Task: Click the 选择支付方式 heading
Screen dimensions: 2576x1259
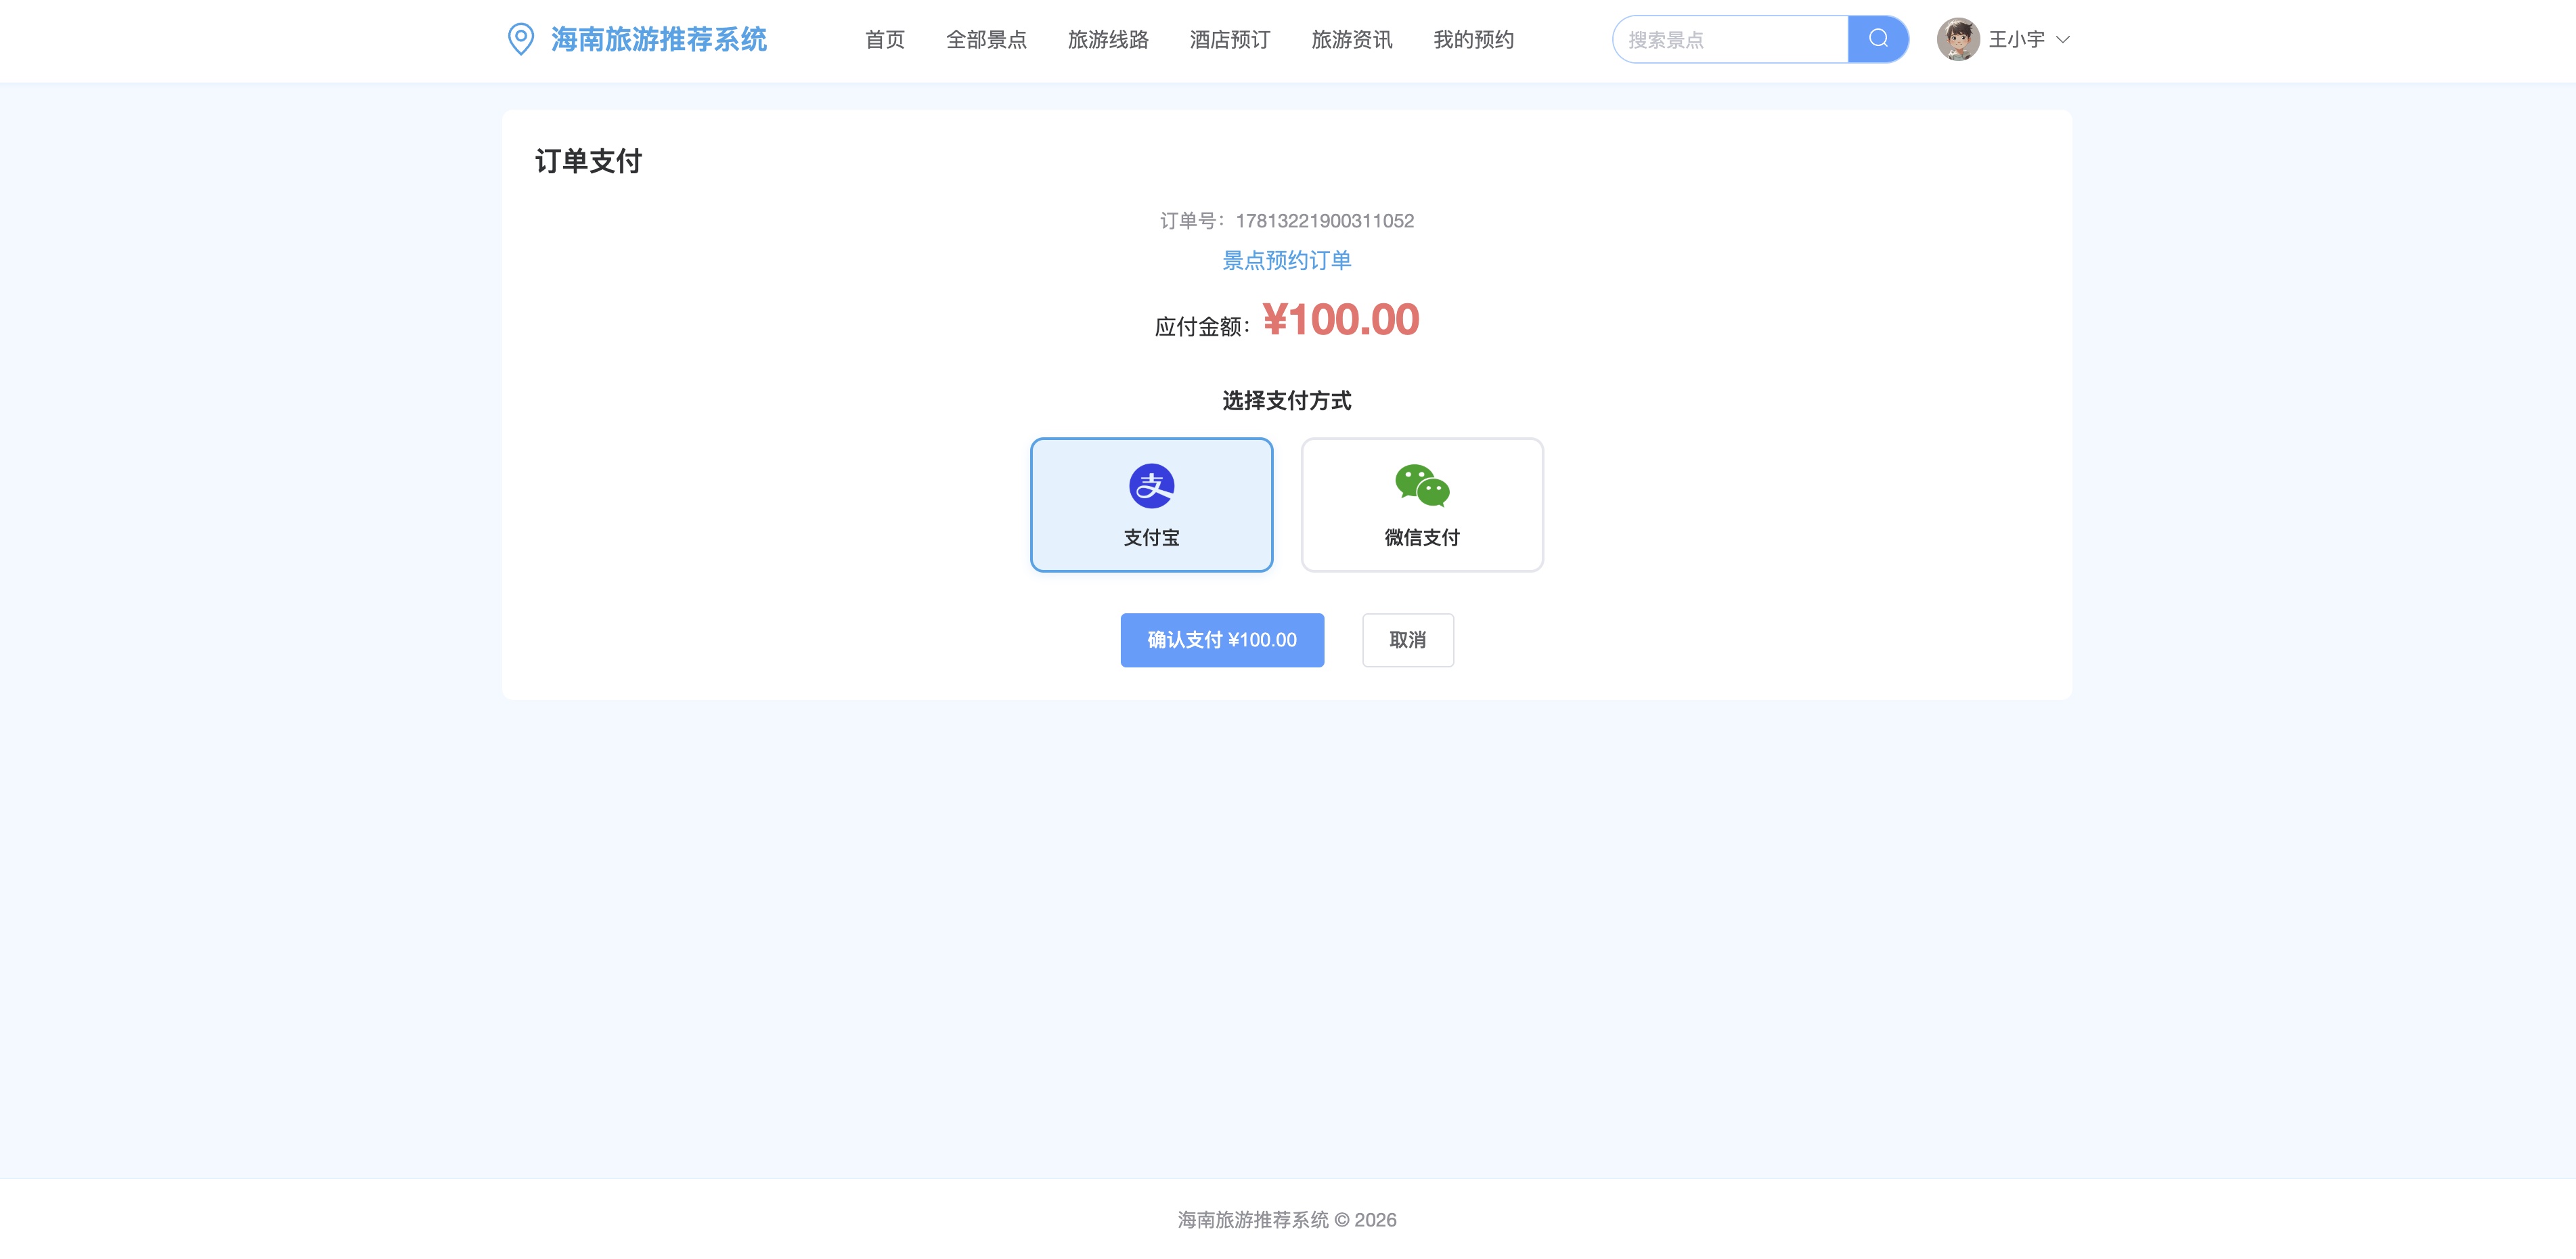Action: [x=1287, y=401]
